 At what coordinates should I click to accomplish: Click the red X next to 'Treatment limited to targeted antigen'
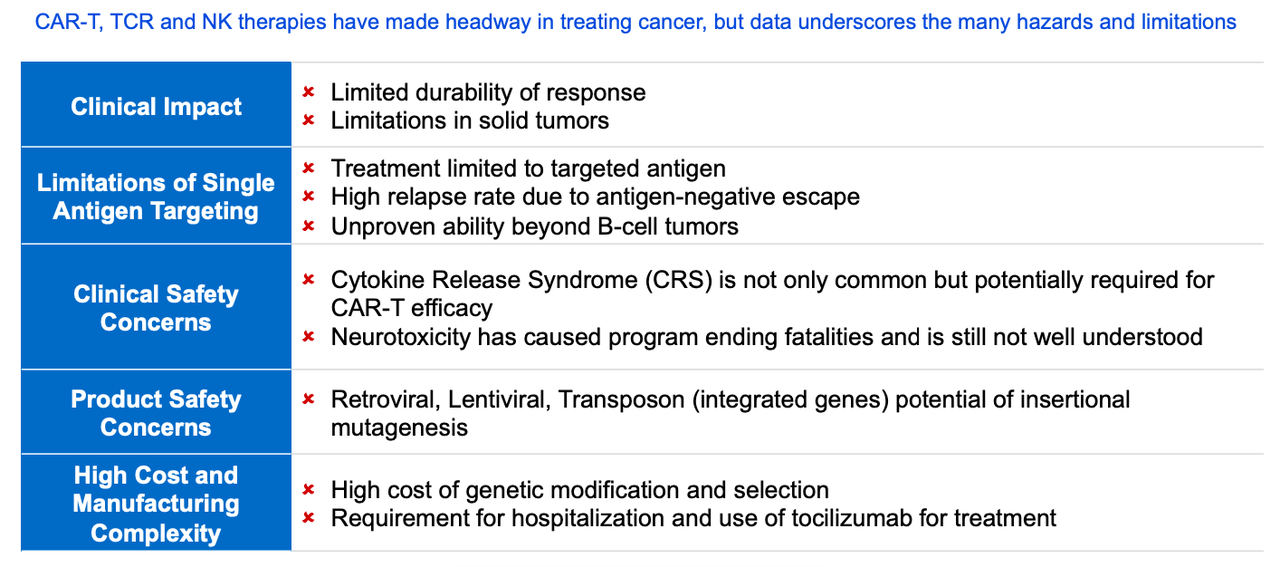(x=309, y=168)
